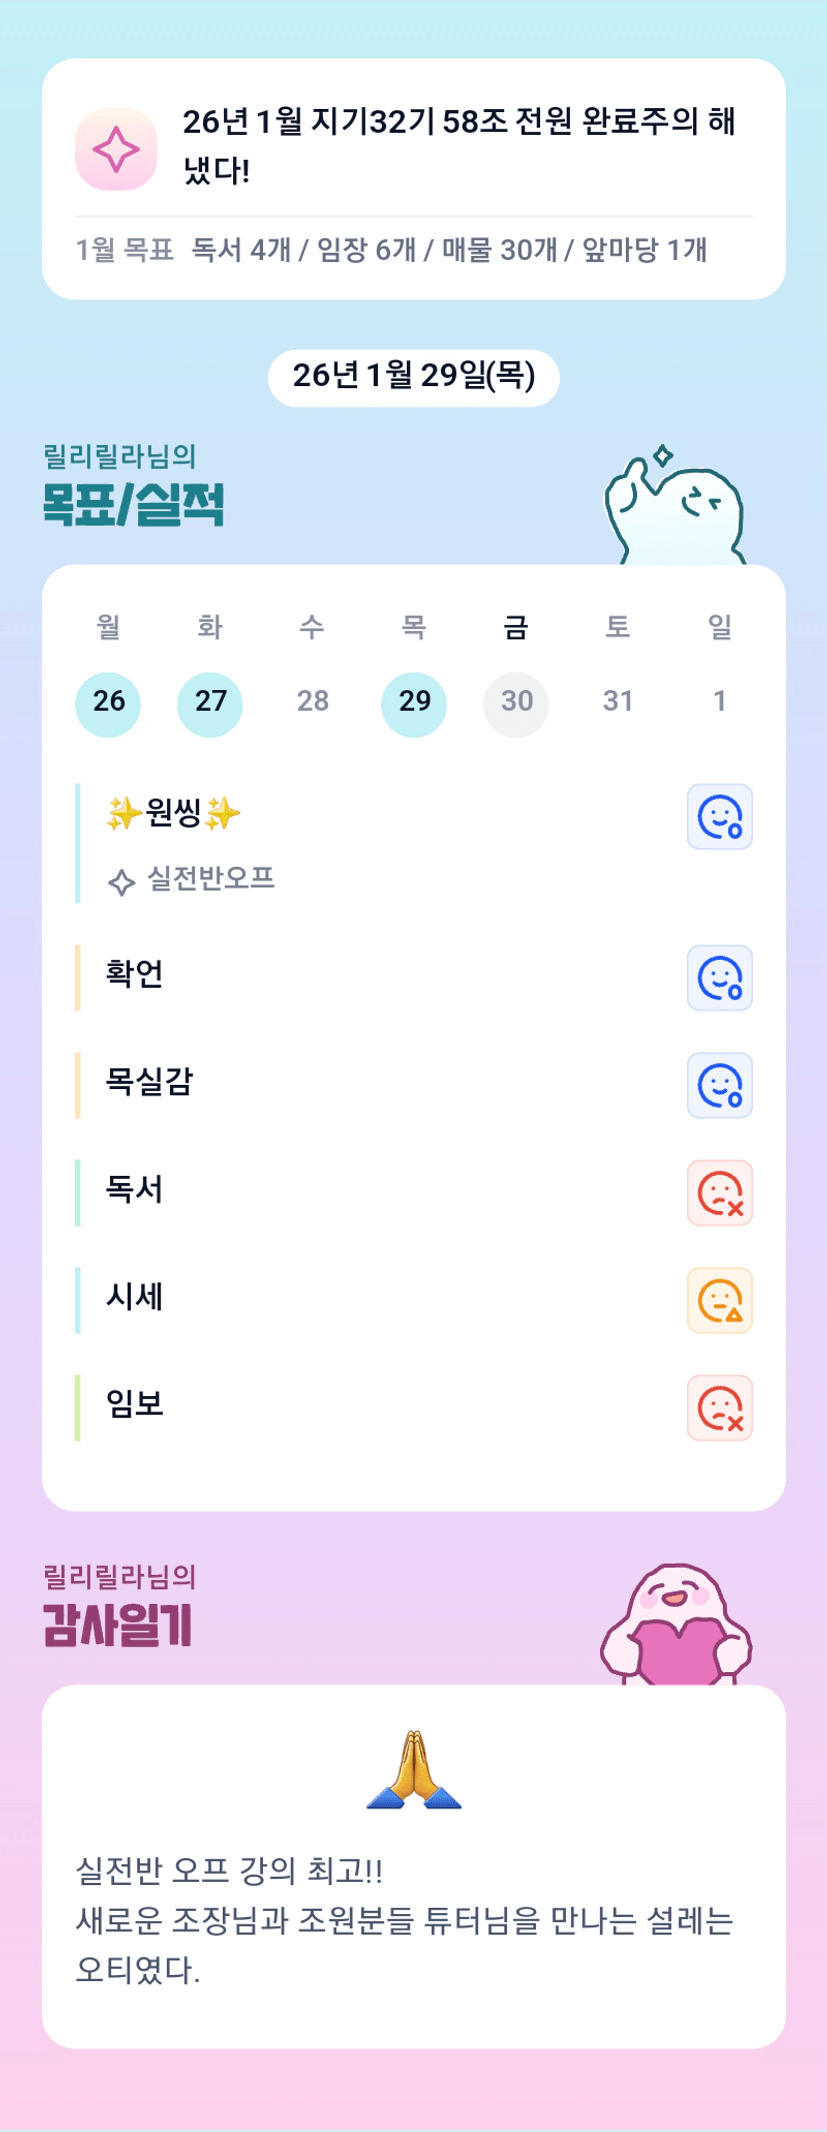Screen dimensions: 827x2132
Task: Select Sunday 1 in the week row
Action: 719,702
